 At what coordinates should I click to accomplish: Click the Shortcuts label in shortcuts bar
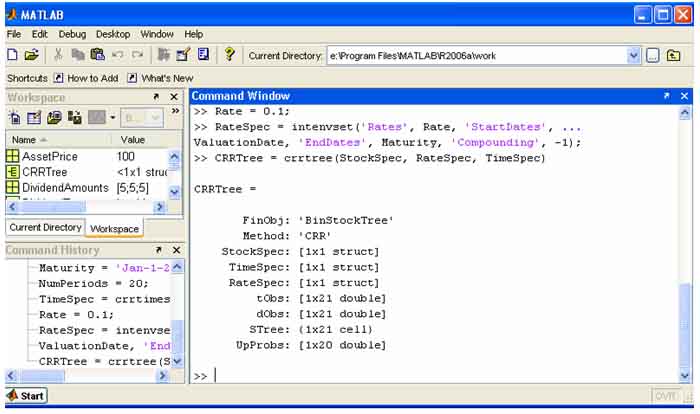click(x=27, y=78)
